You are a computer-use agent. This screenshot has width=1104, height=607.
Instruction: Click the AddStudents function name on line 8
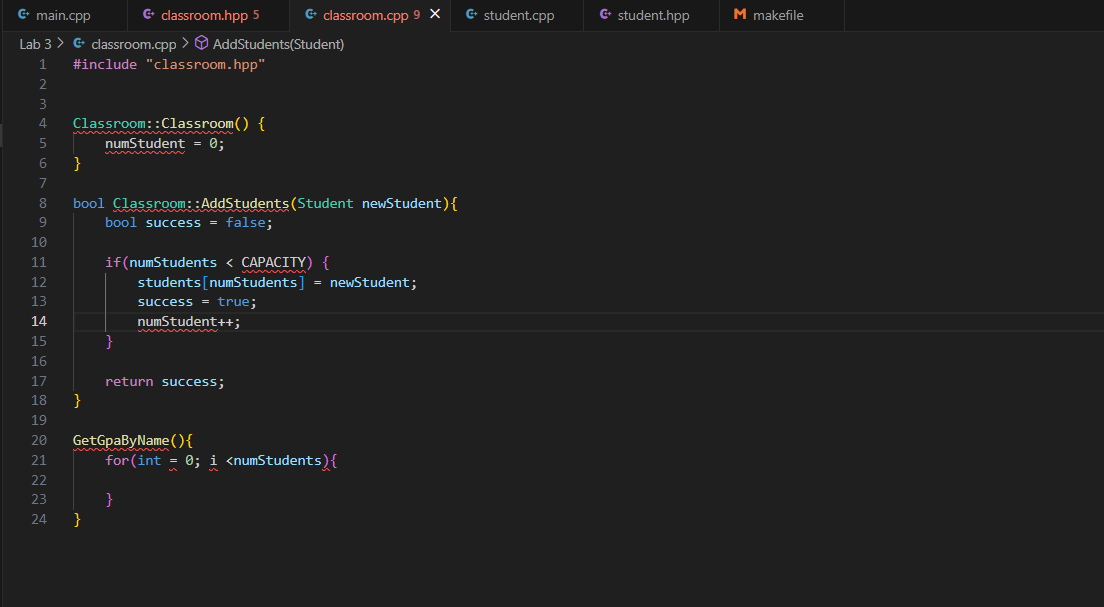point(245,204)
